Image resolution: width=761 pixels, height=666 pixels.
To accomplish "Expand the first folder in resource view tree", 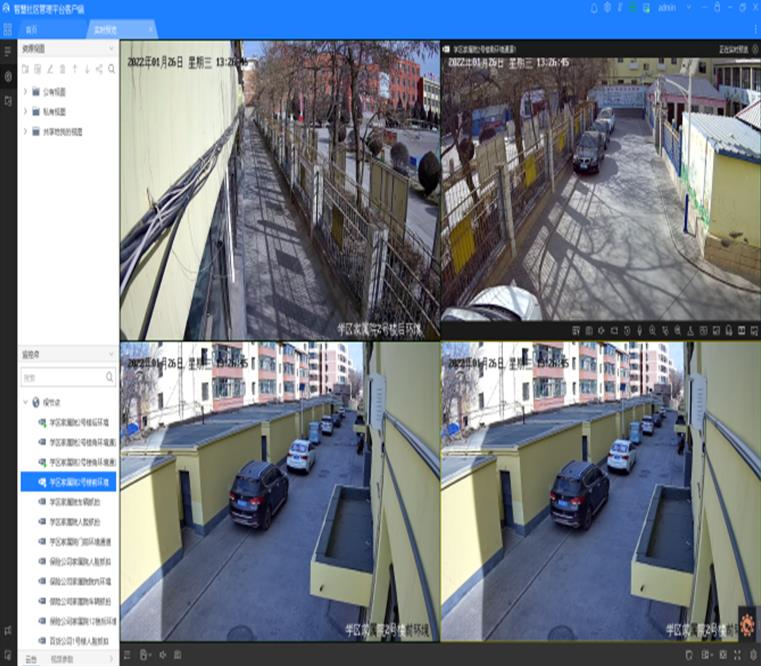I will coord(26,93).
